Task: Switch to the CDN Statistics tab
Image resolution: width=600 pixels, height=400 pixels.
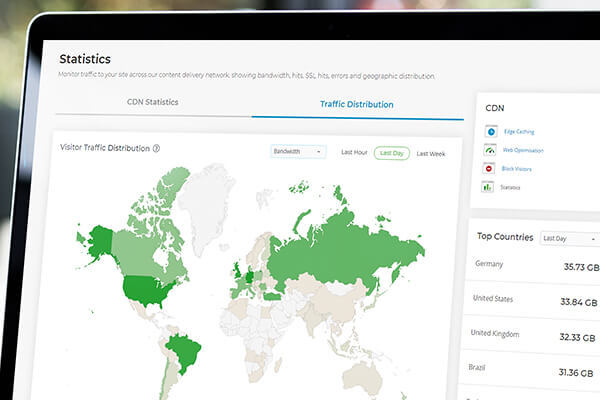Action: 153,102
